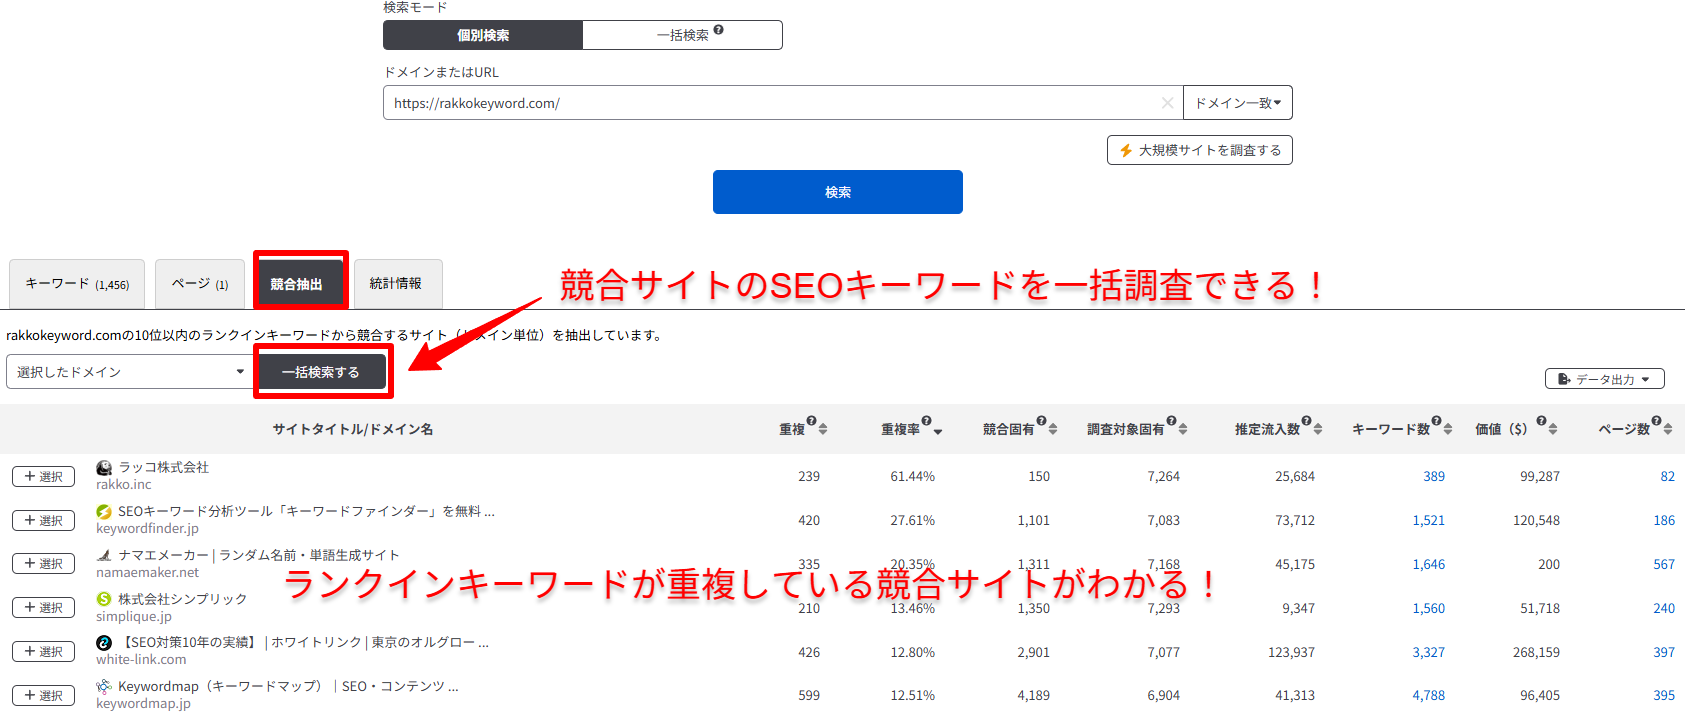Image resolution: width=1685 pixels, height=718 pixels.
Task: Toggle 選択 for keywordfinder.jp row
Action: [x=43, y=520]
